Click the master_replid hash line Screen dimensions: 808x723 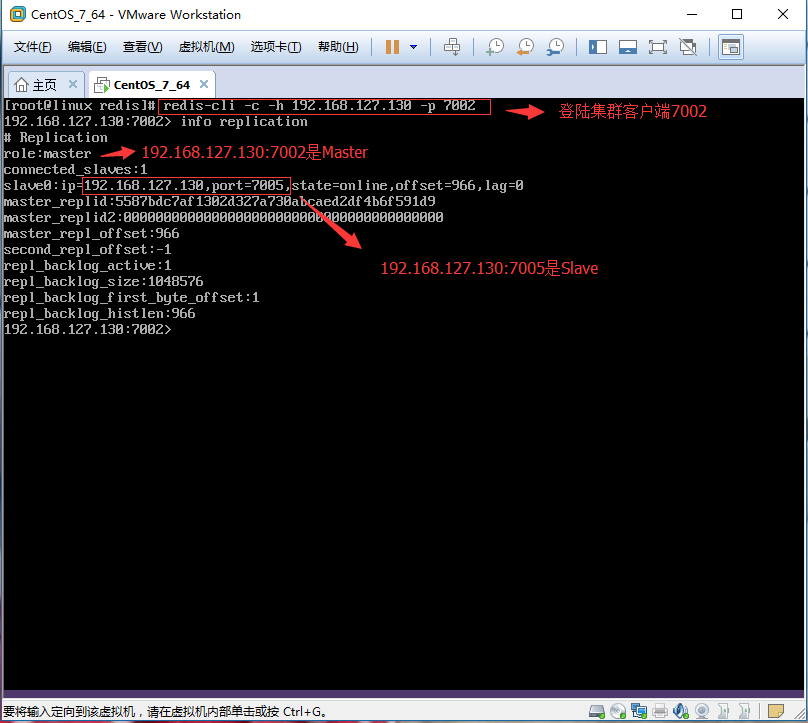220,201
